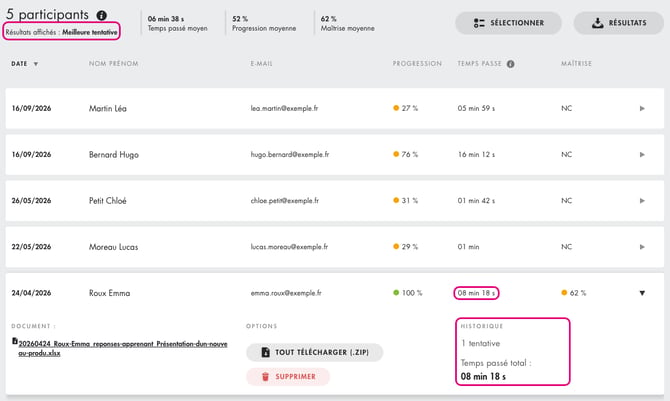Click the zip file icon in Tout télécharger
The height and width of the screenshot is (401, 670).
tap(265, 352)
